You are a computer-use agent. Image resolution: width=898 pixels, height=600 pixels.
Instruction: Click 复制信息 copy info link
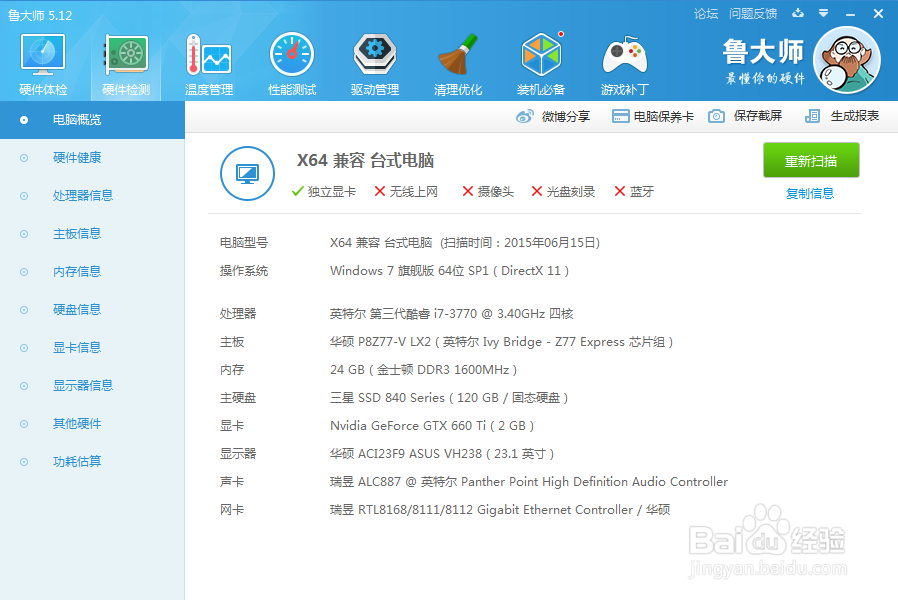tap(810, 194)
